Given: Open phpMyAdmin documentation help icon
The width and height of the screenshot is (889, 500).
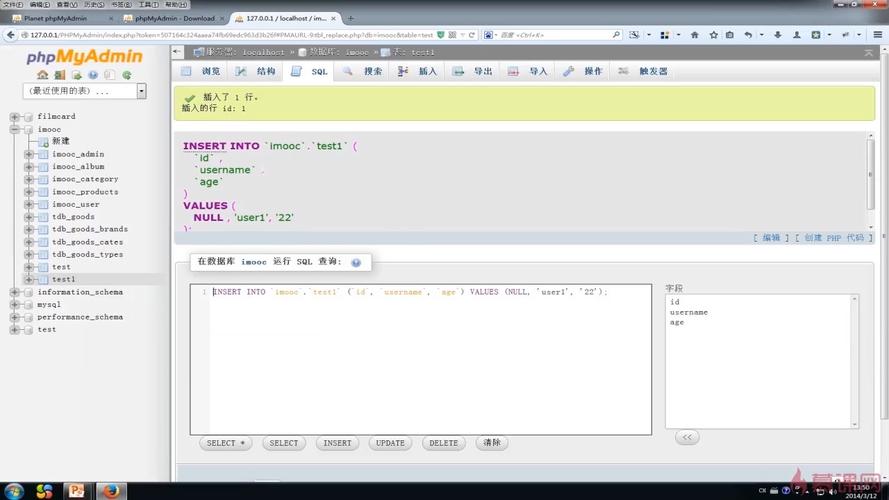Looking at the screenshot, I should point(93,75).
